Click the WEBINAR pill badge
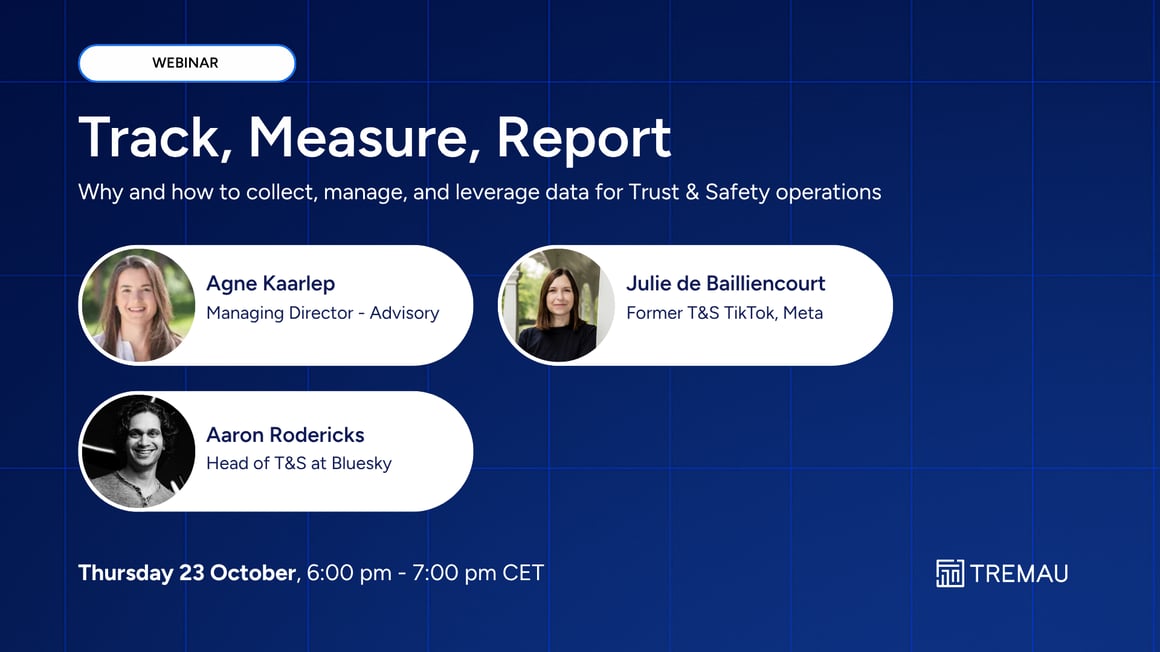This screenshot has height=652, width=1160. click(186, 63)
